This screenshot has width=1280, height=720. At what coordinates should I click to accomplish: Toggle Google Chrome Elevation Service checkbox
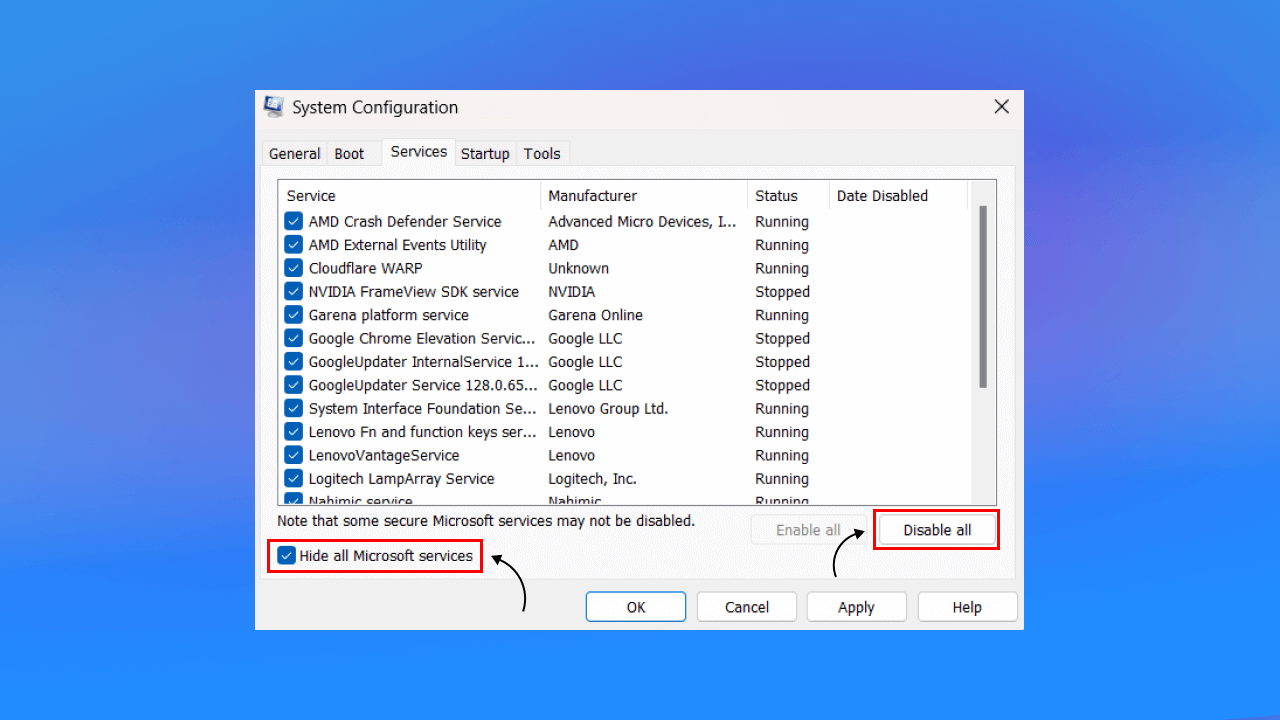(x=293, y=338)
